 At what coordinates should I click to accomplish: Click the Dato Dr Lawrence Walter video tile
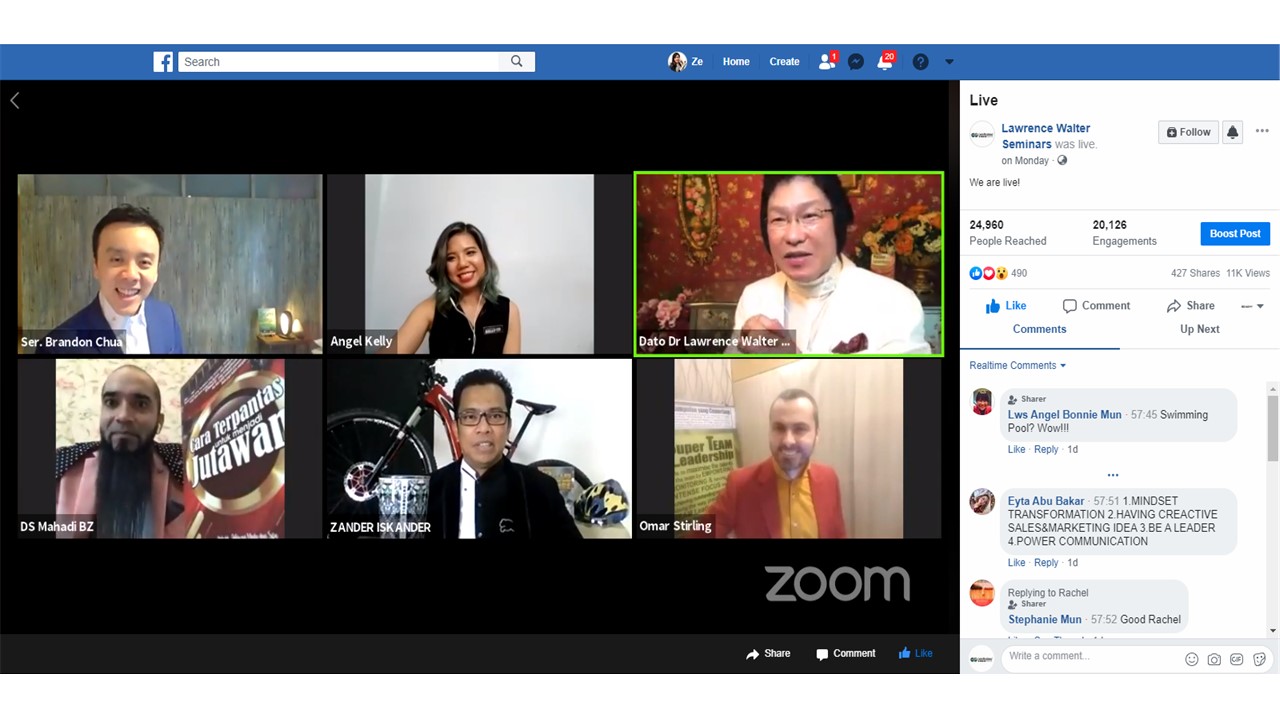coord(789,264)
